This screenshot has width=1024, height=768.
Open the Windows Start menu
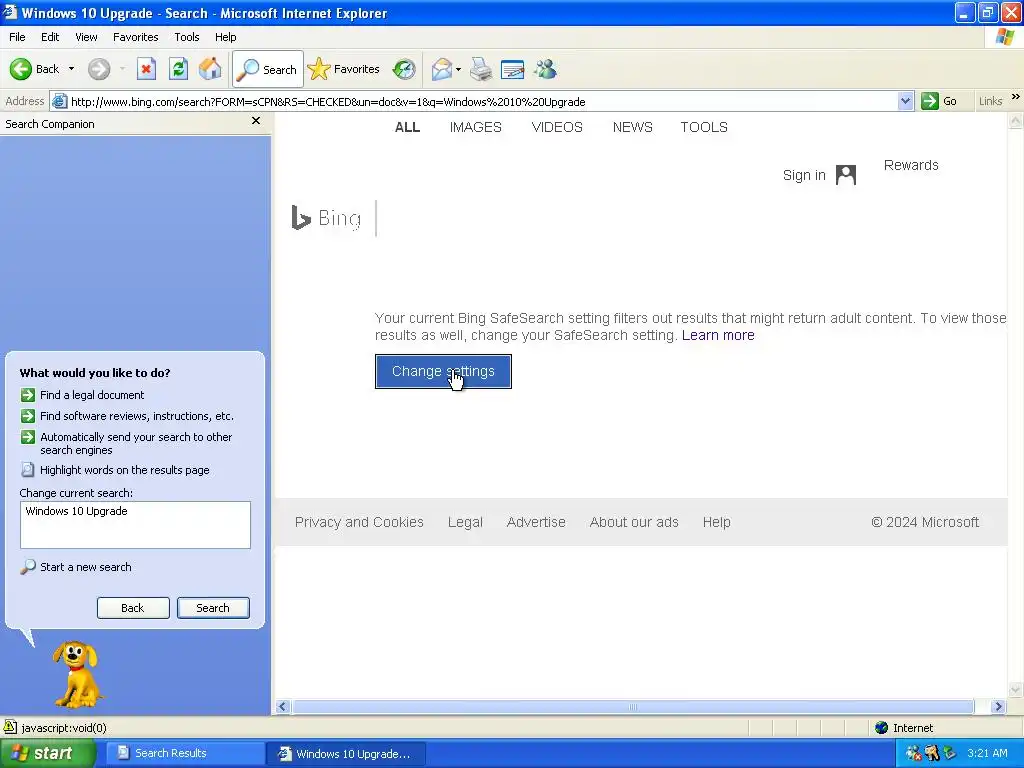tap(47, 754)
